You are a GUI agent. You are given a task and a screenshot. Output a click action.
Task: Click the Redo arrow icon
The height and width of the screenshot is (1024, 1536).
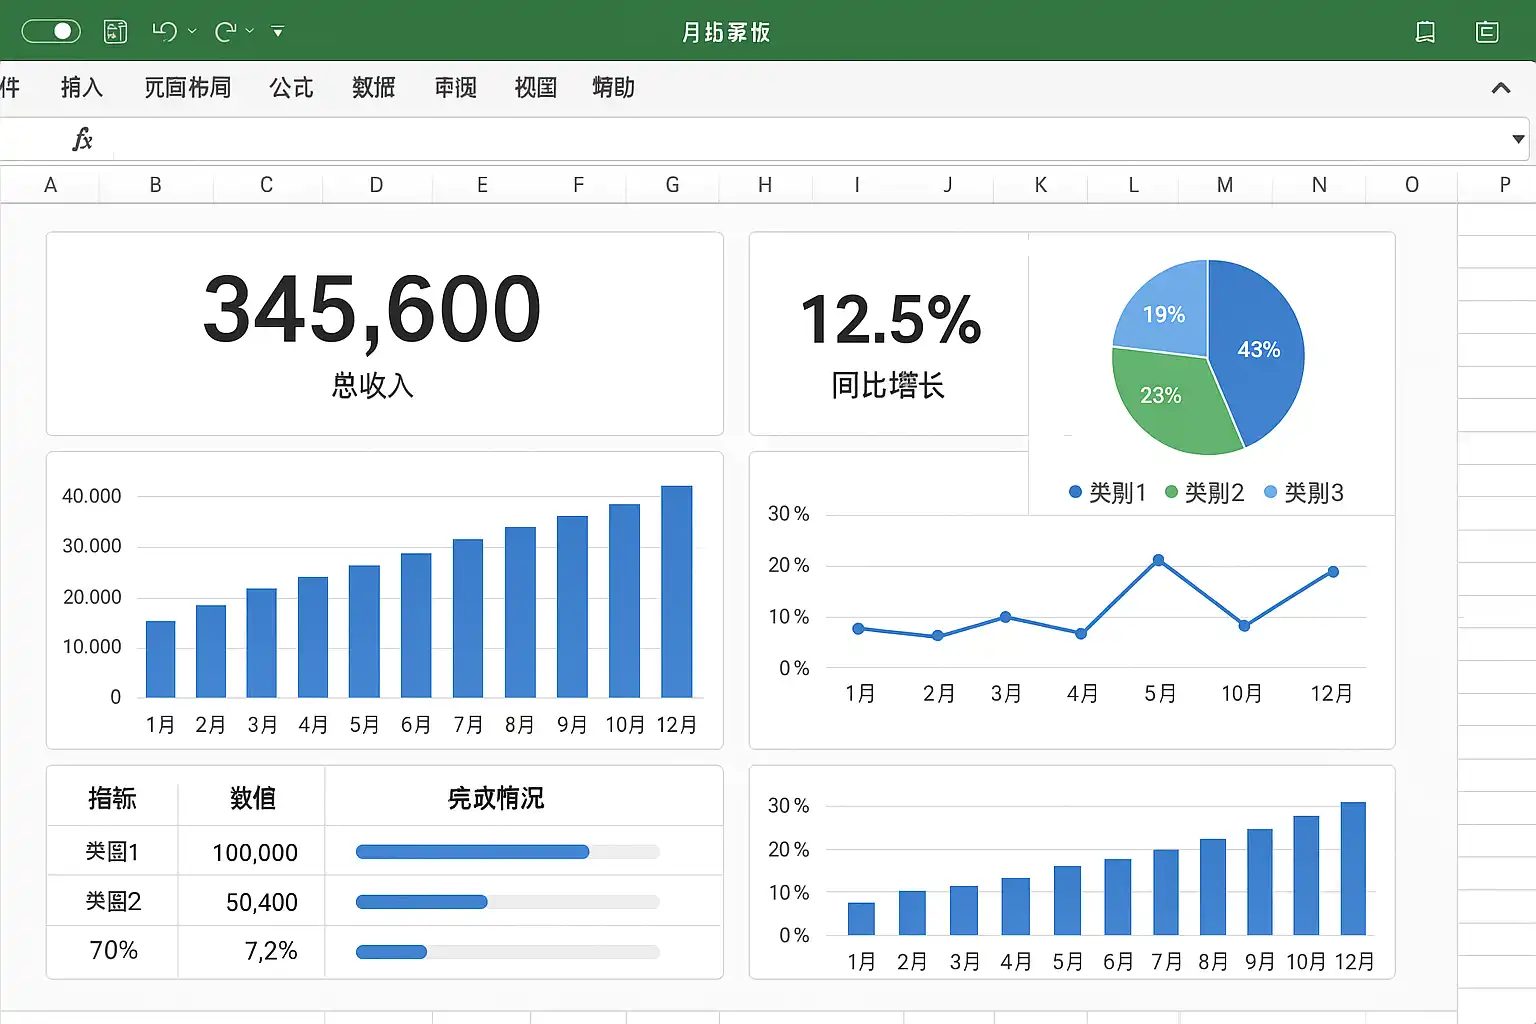225,32
